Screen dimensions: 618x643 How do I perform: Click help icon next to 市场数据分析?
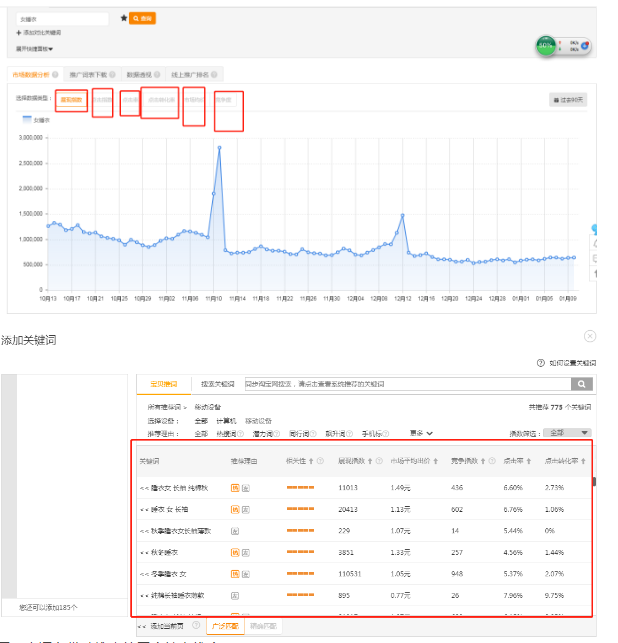55,75
